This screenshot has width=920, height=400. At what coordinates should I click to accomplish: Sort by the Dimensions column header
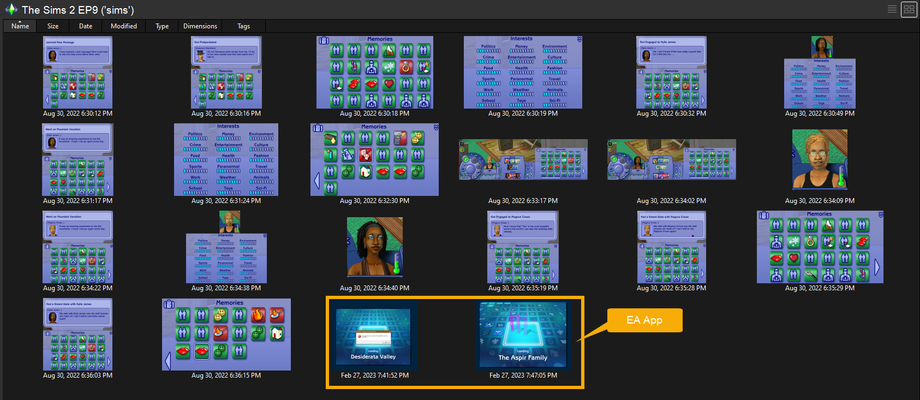[x=200, y=26]
